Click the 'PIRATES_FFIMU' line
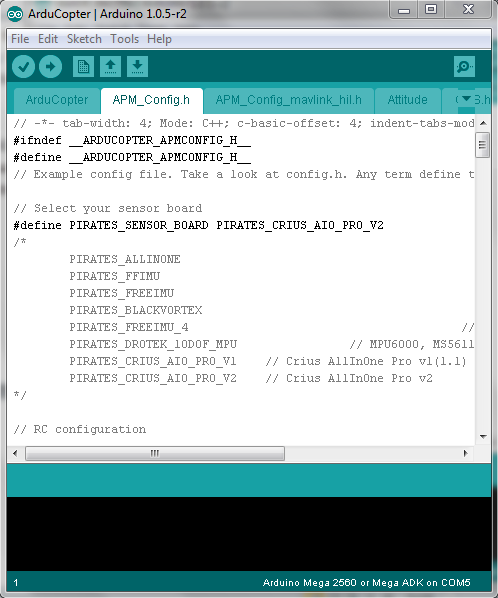Viewport: 498px width, 598px height. 114,276
